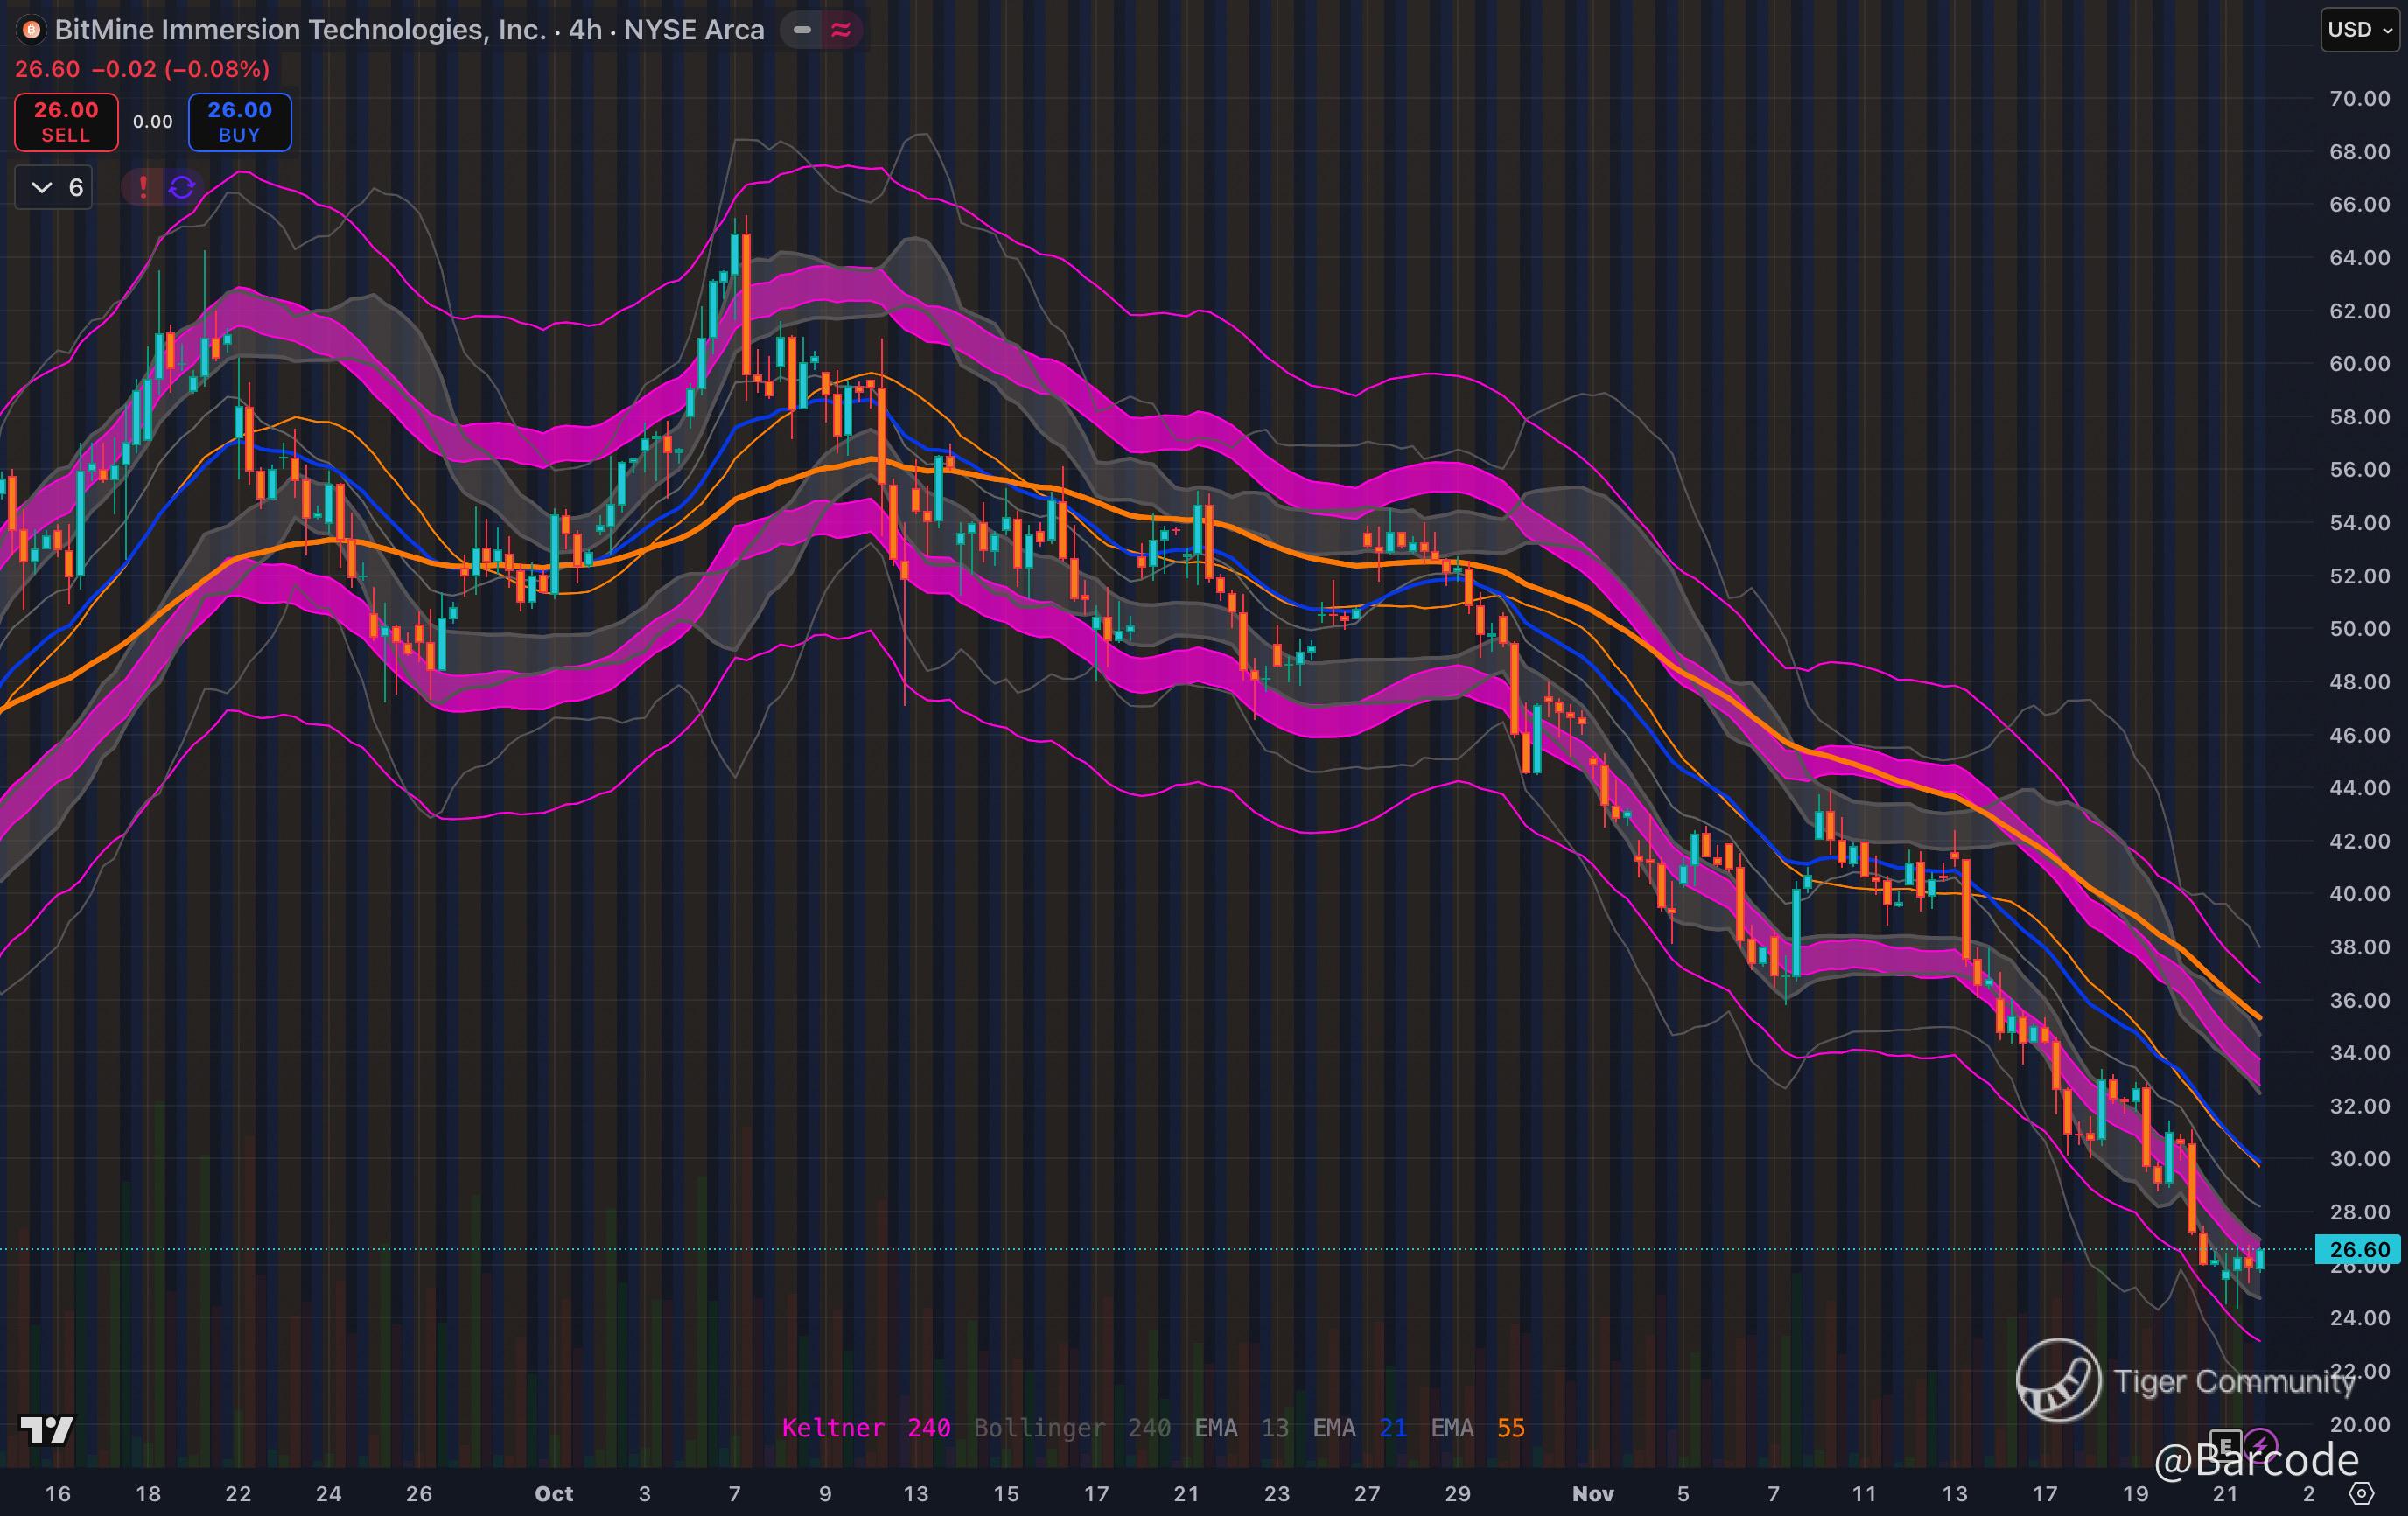2408x1516 pixels.
Task: Click the grey dash market status pill
Action: (802, 30)
